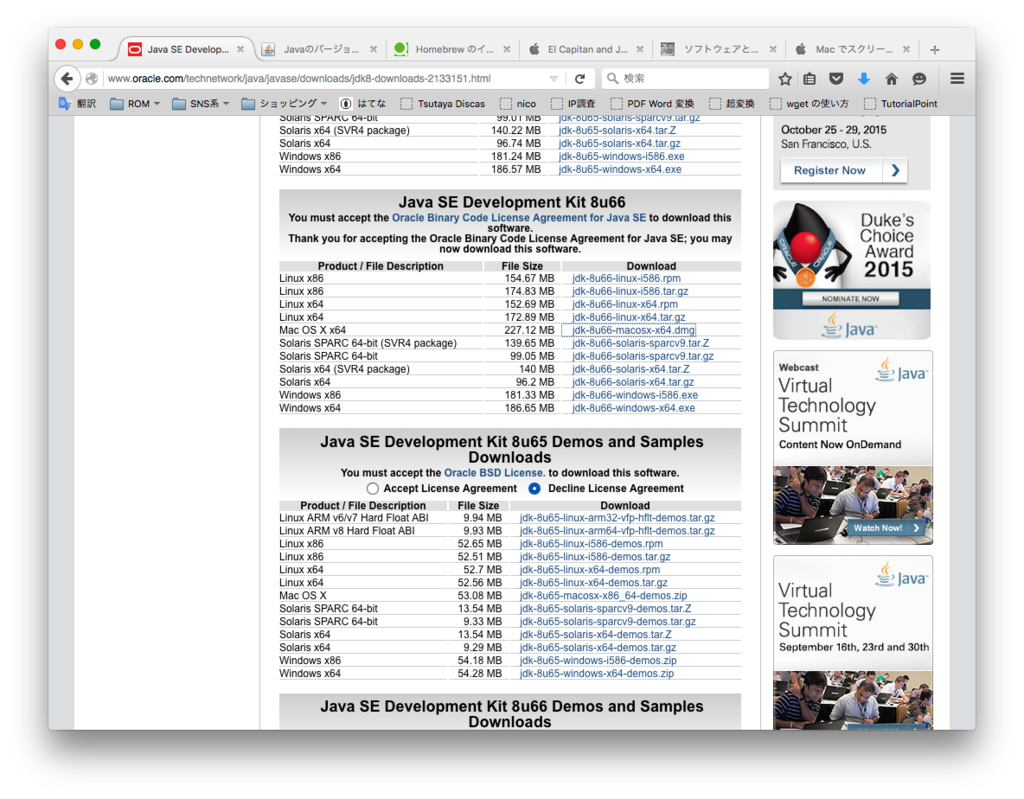Click the search magnifier icon

coord(613,78)
